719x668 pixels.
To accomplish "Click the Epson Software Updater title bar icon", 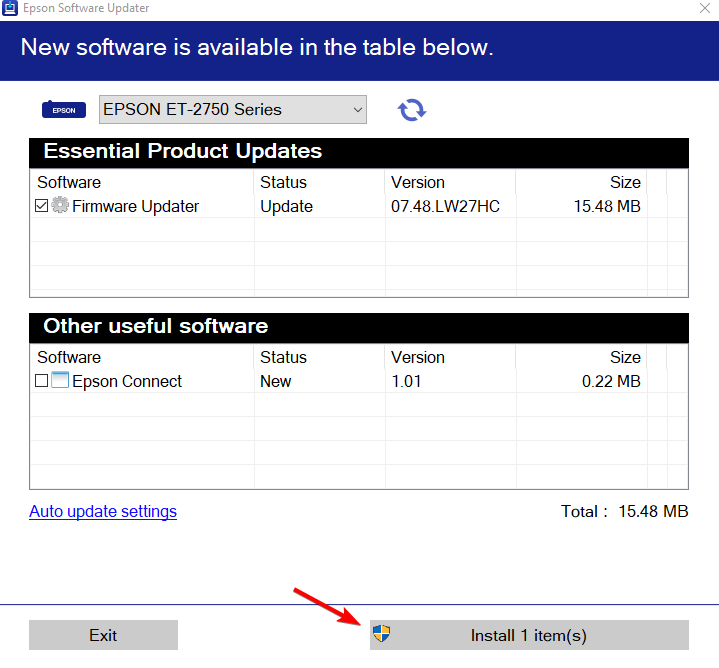I will coord(10,8).
